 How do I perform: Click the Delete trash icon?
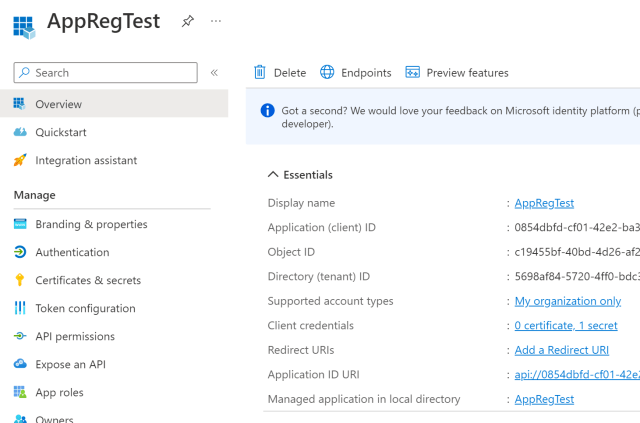click(x=260, y=72)
